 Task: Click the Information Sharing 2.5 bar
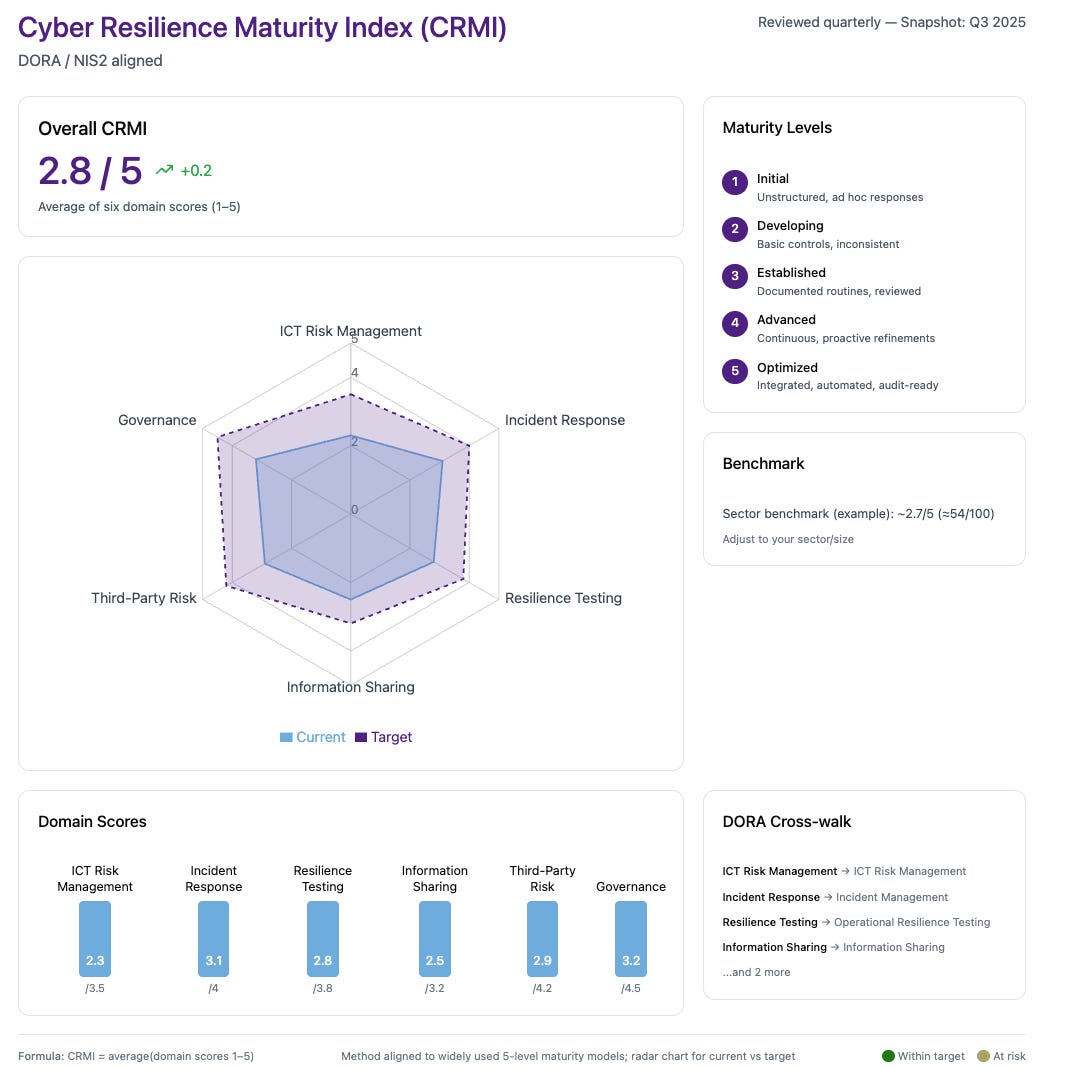pos(435,938)
